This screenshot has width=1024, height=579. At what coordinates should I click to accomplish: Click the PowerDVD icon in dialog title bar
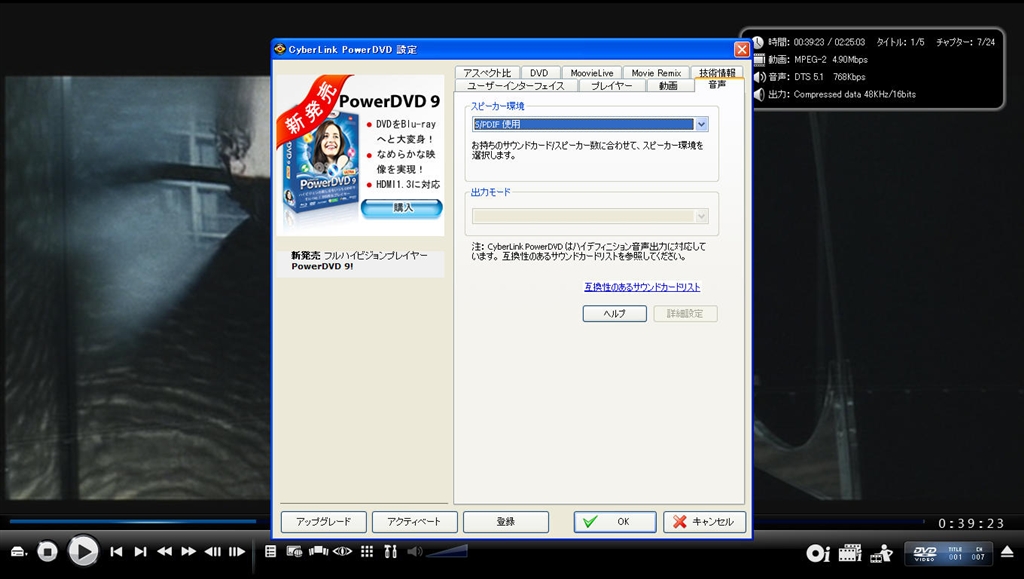pyautogui.click(x=280, y=49)
